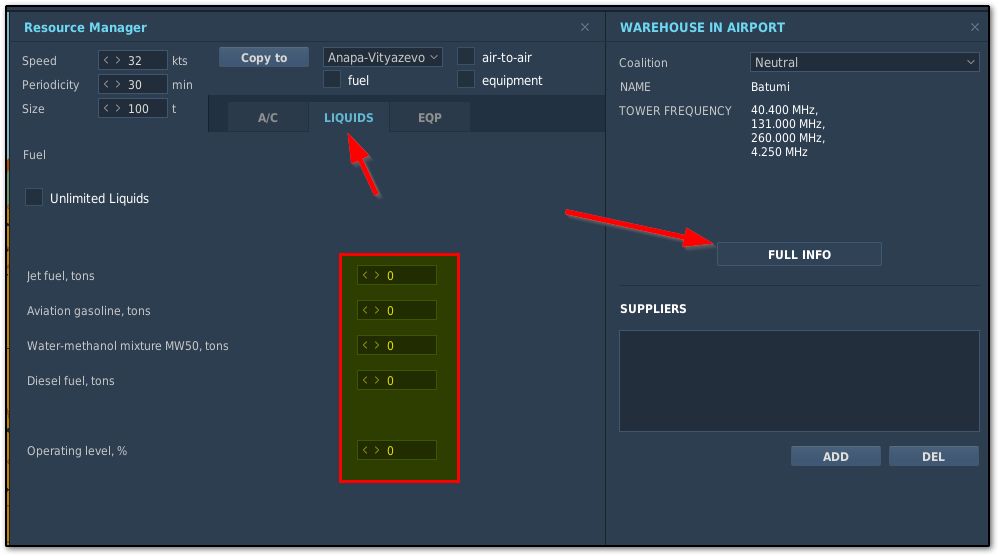Switch to the A/C tab
Screen dimensions: 999x556
(x=268, y=118)
